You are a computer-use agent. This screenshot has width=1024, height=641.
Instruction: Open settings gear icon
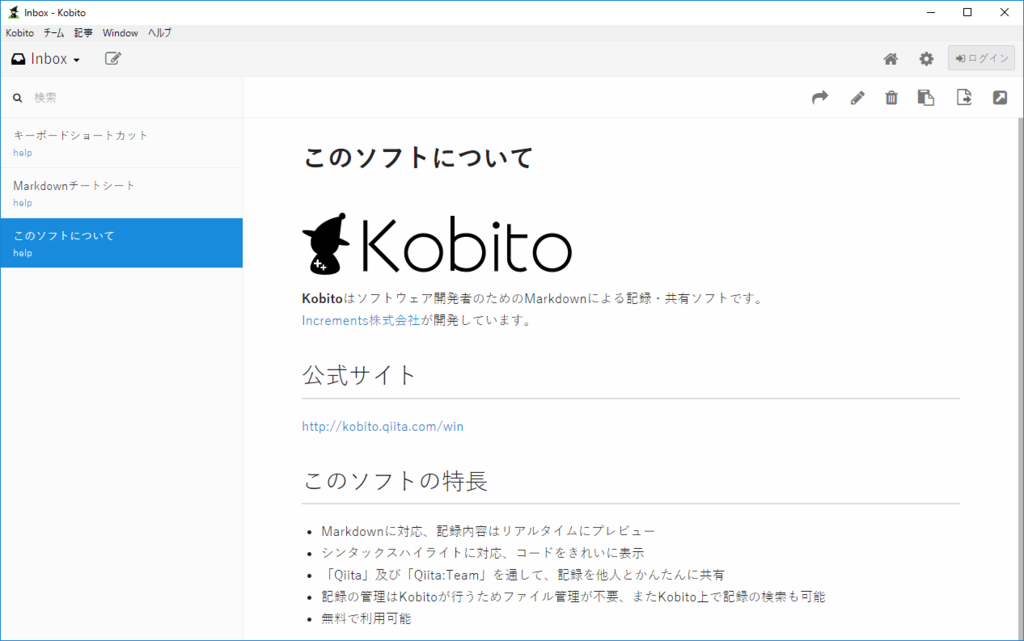pyautogui.click(x=926, y=59)
